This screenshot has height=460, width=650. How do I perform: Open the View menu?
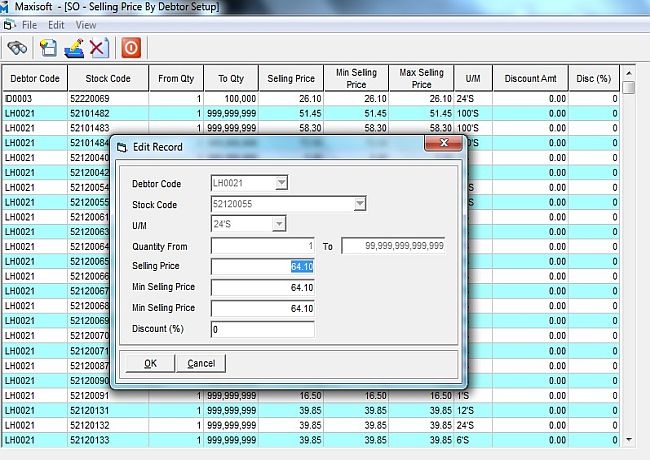(x=86, y=24)
